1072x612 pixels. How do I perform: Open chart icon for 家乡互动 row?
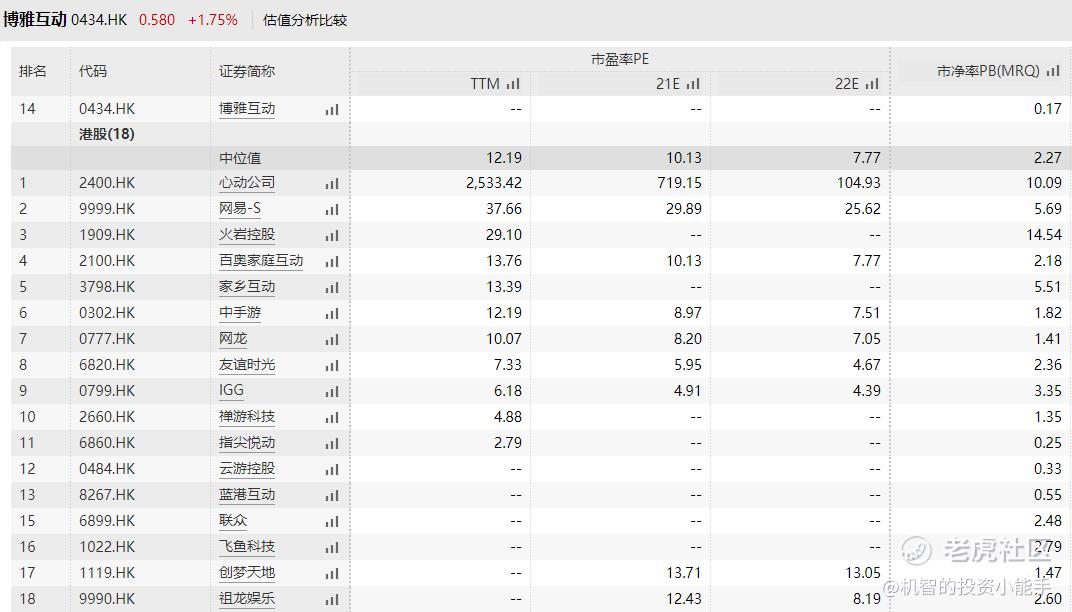click(332, 287)
